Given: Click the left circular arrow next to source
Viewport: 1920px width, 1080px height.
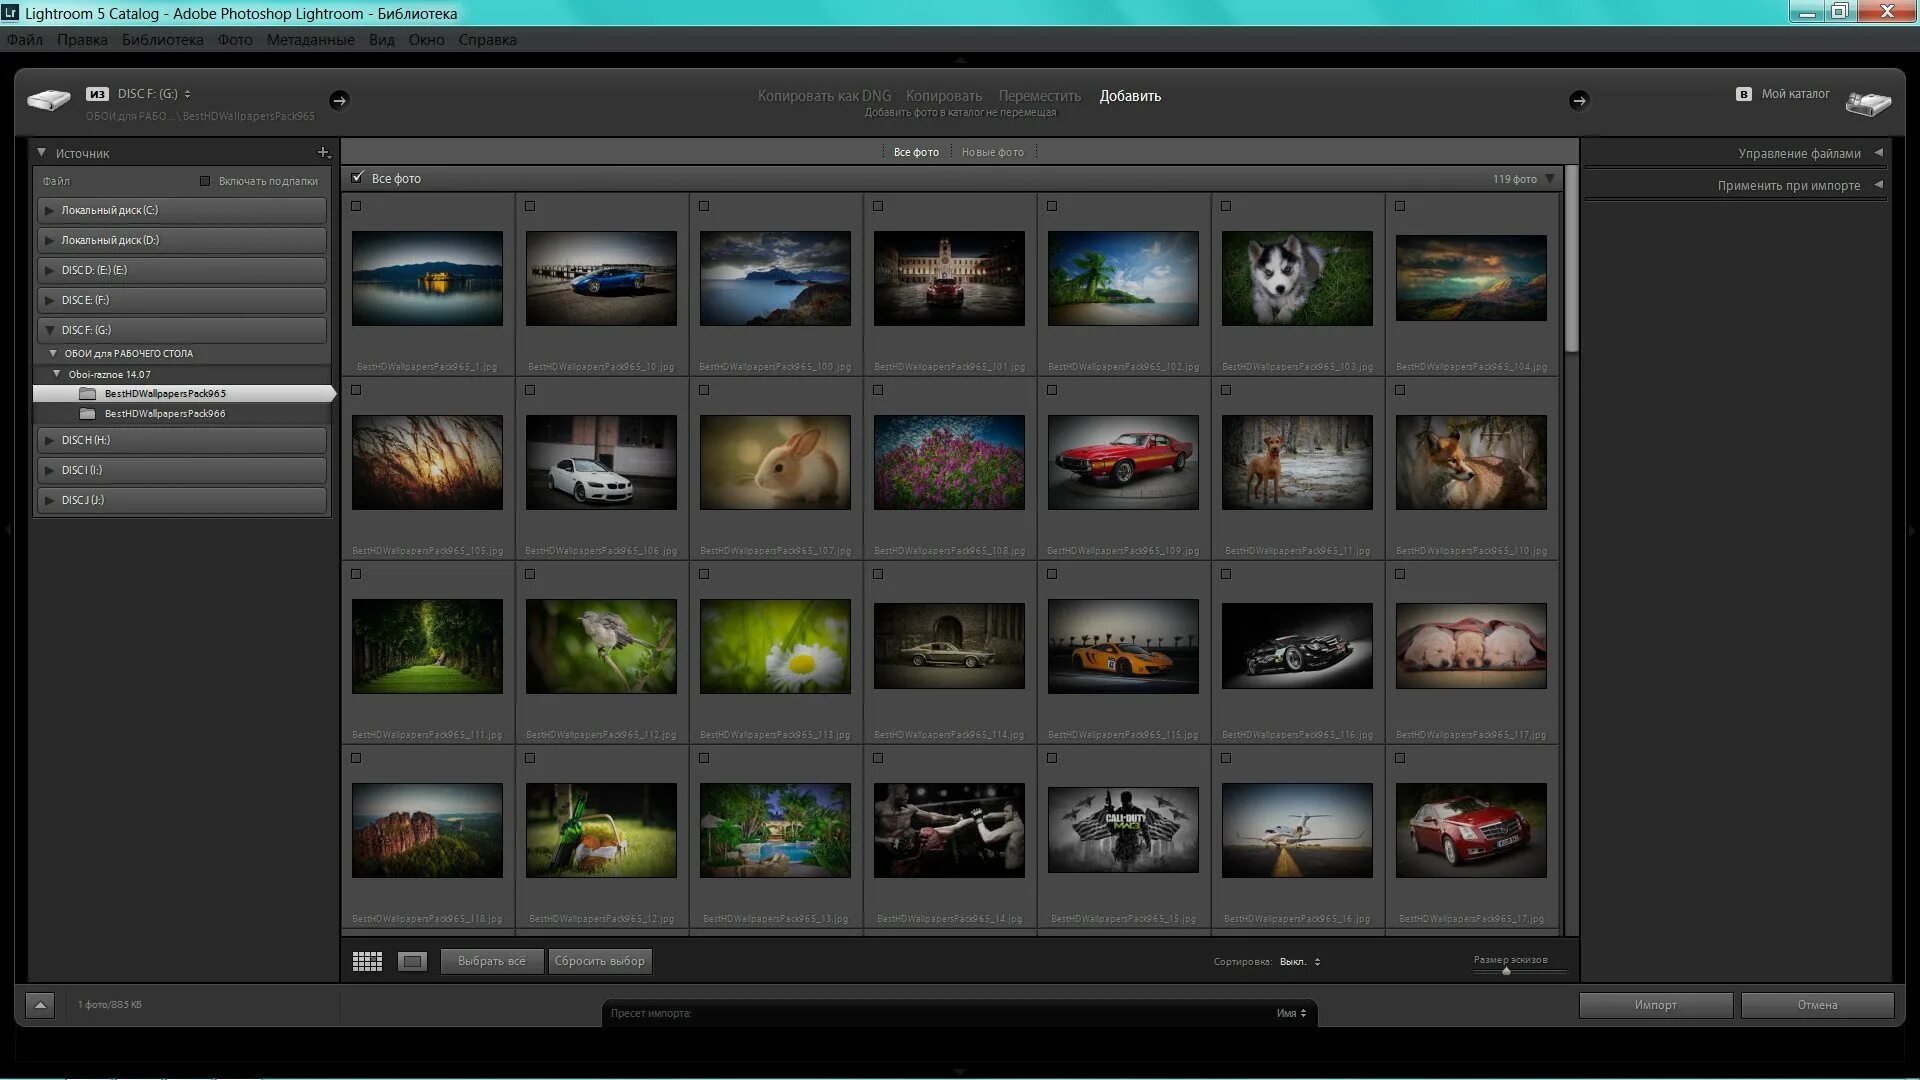Looking at the screenshot, I should pos(339,100).
